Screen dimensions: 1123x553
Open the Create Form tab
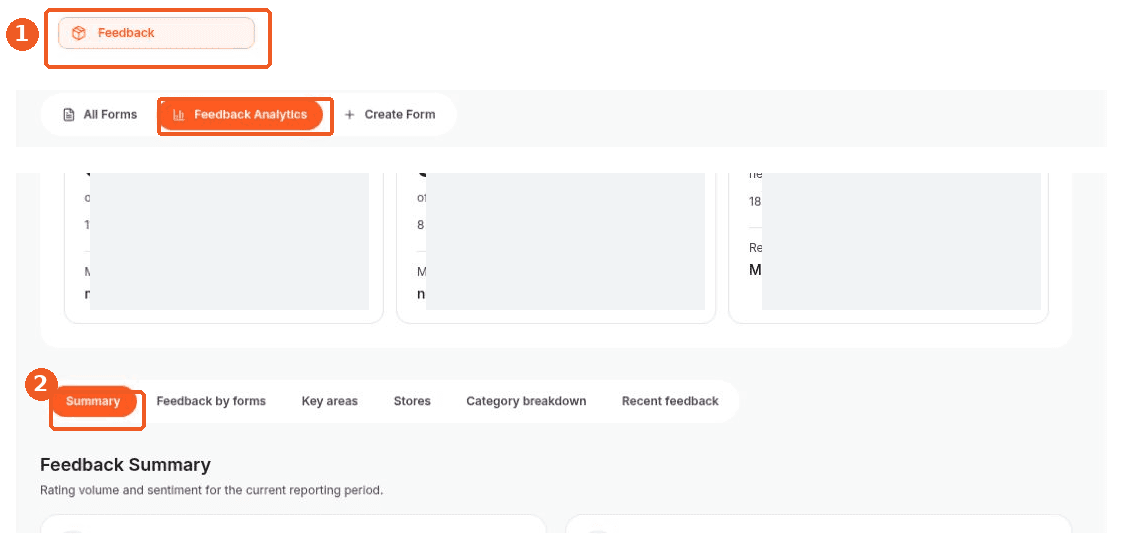tap(390, 115)
